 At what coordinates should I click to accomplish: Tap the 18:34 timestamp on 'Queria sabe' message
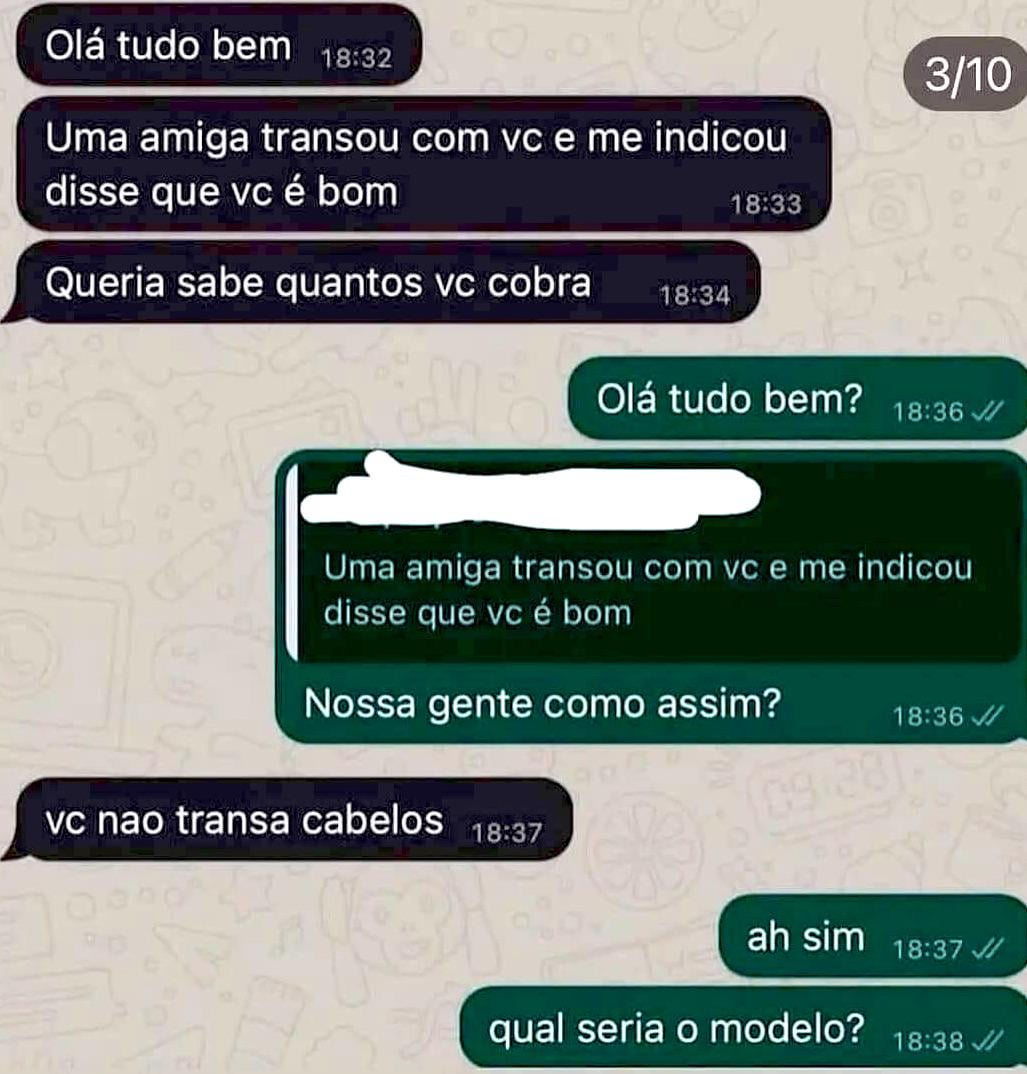click(x=694, y=295)
